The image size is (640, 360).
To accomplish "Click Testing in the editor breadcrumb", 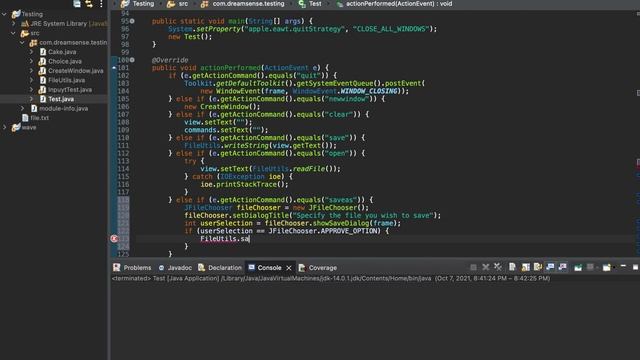I will pos(138,4).
